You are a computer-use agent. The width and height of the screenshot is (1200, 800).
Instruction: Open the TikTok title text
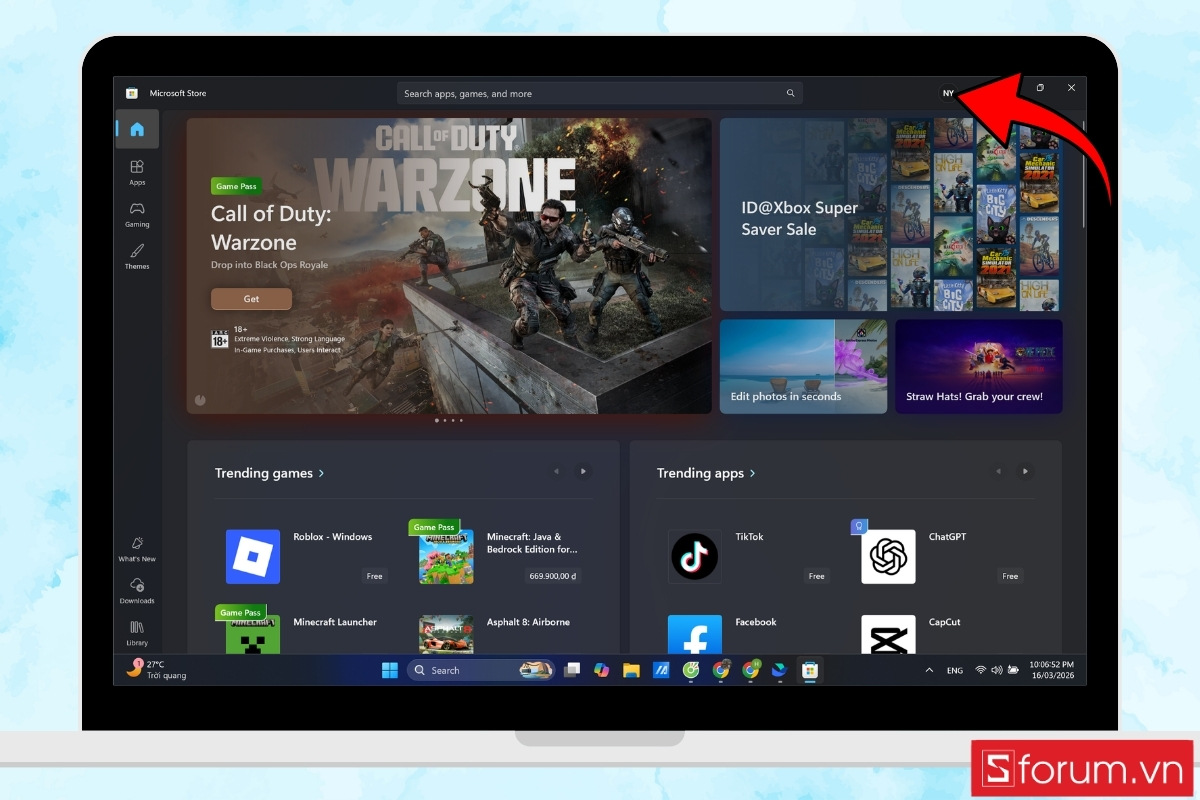[x=749, y=537]
